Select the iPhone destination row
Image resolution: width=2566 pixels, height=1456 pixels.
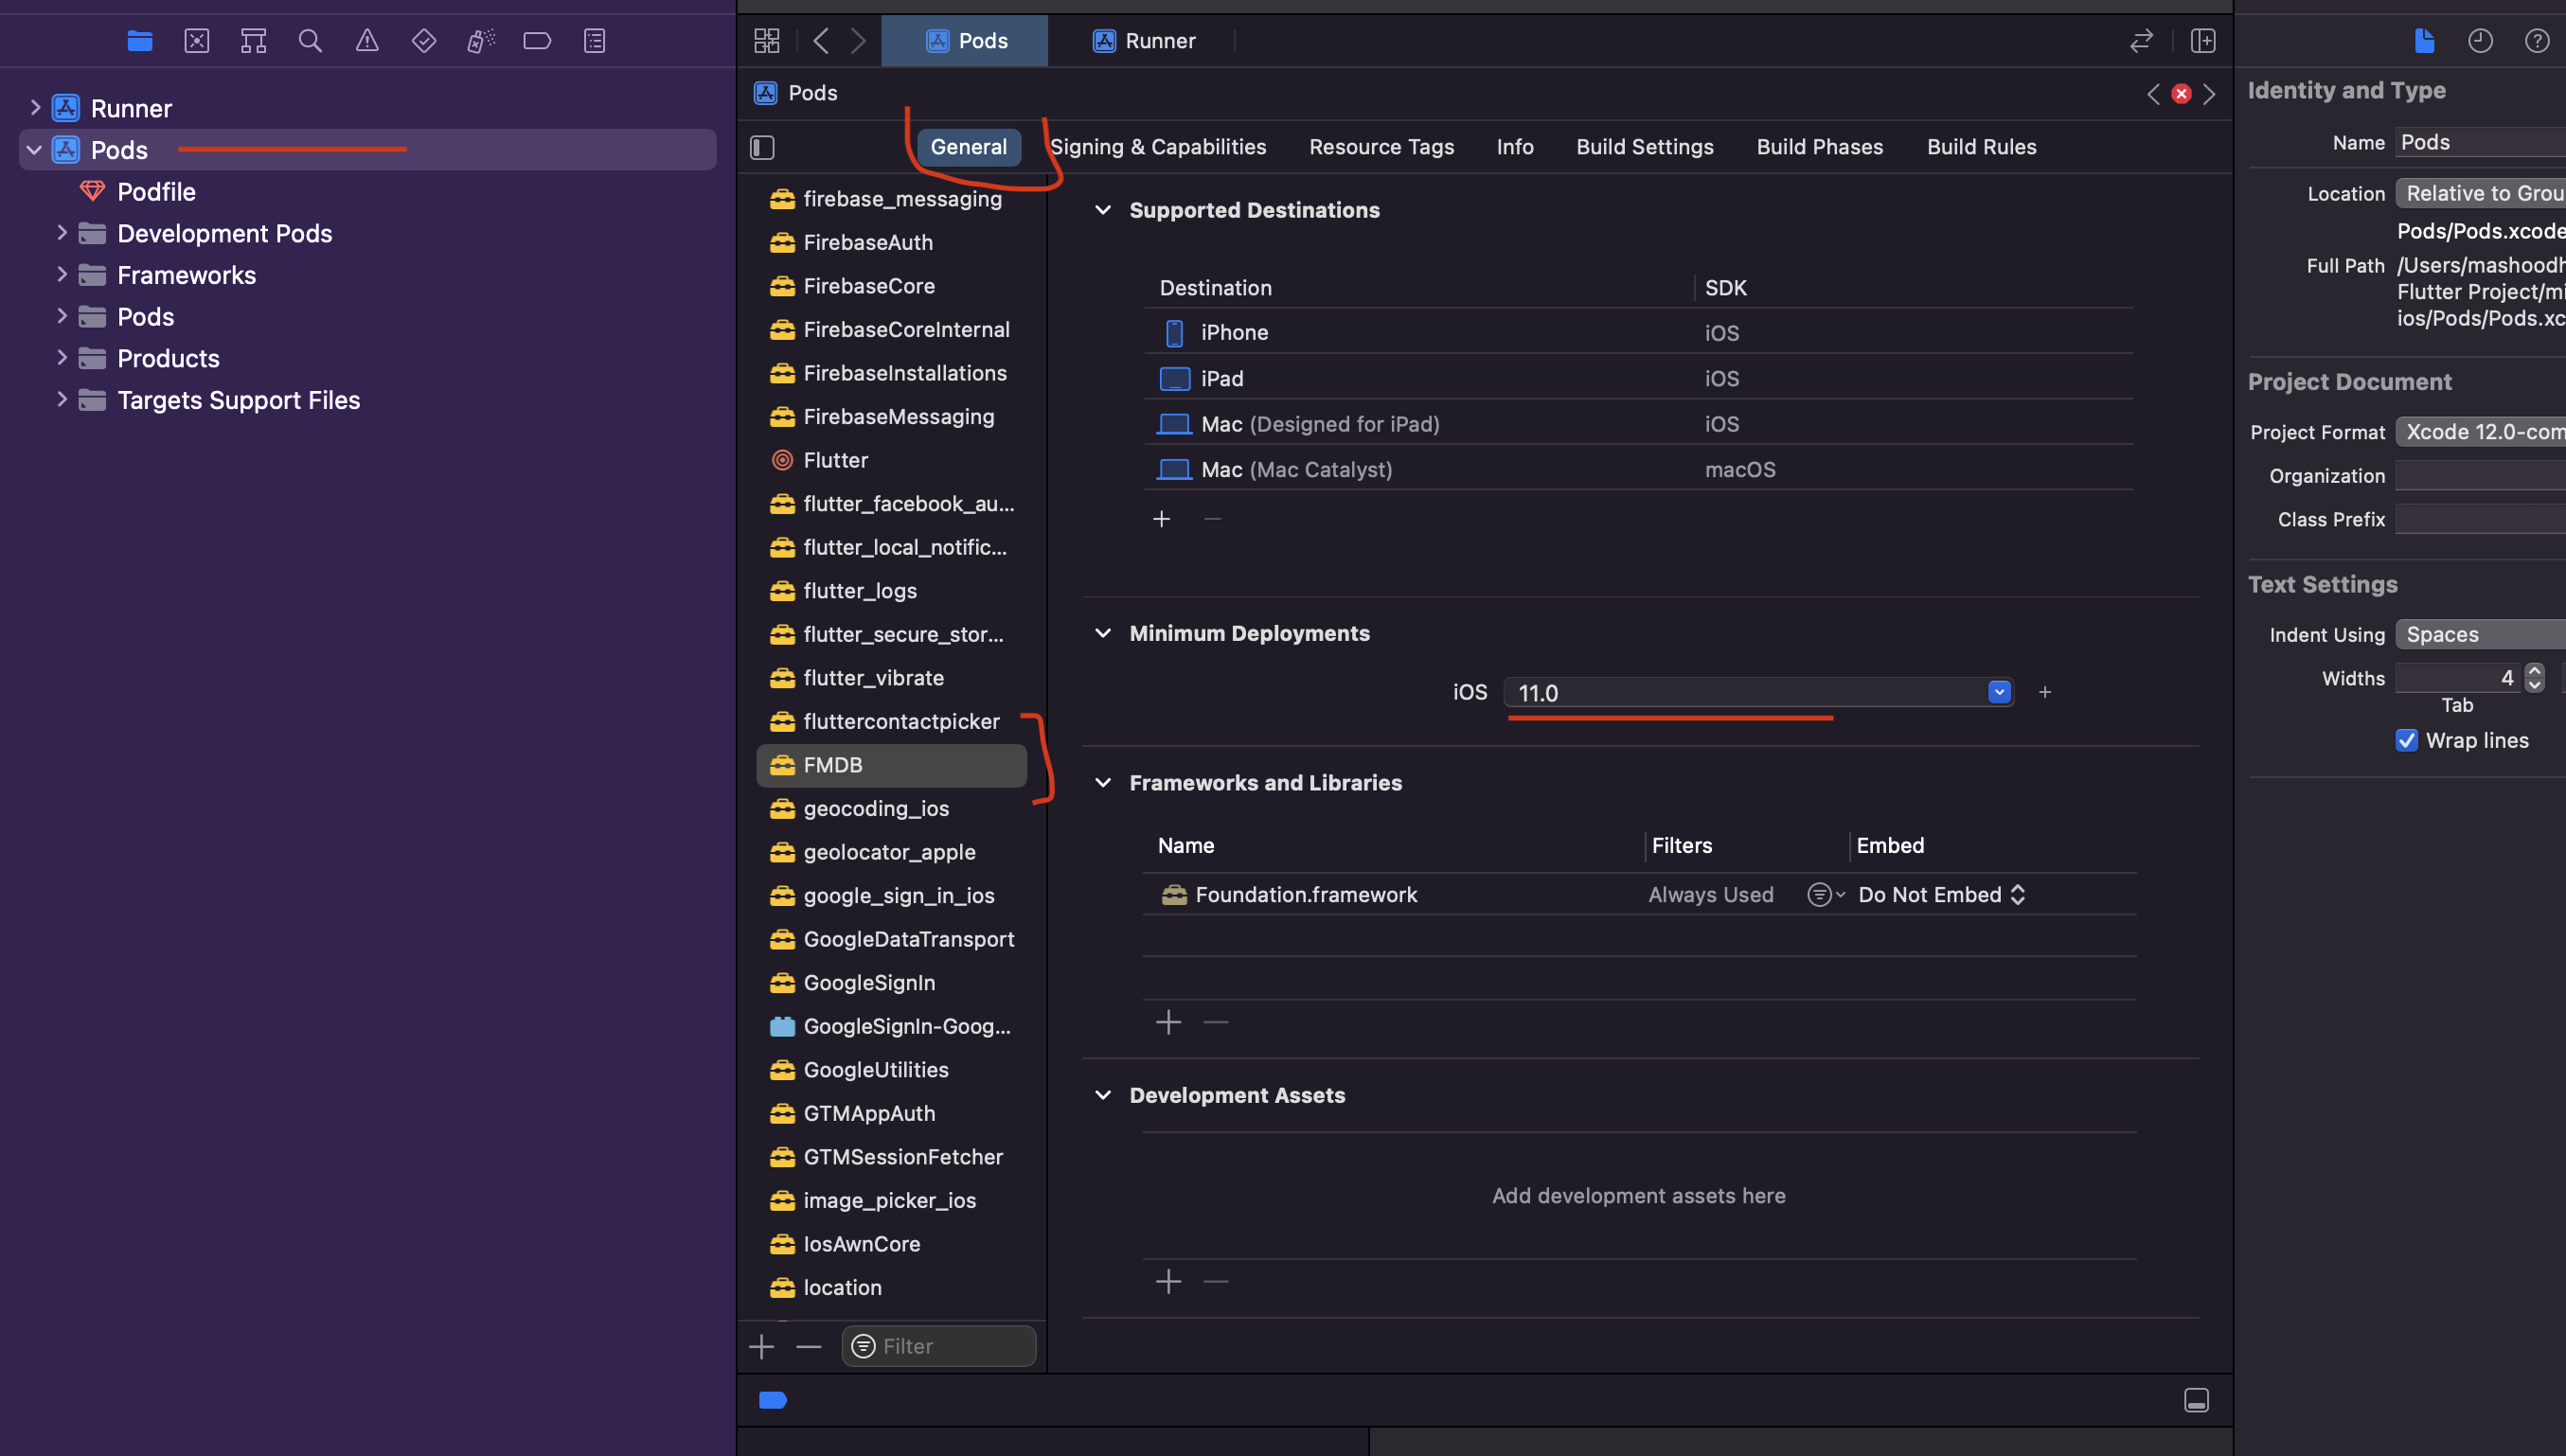point(1638,332)
